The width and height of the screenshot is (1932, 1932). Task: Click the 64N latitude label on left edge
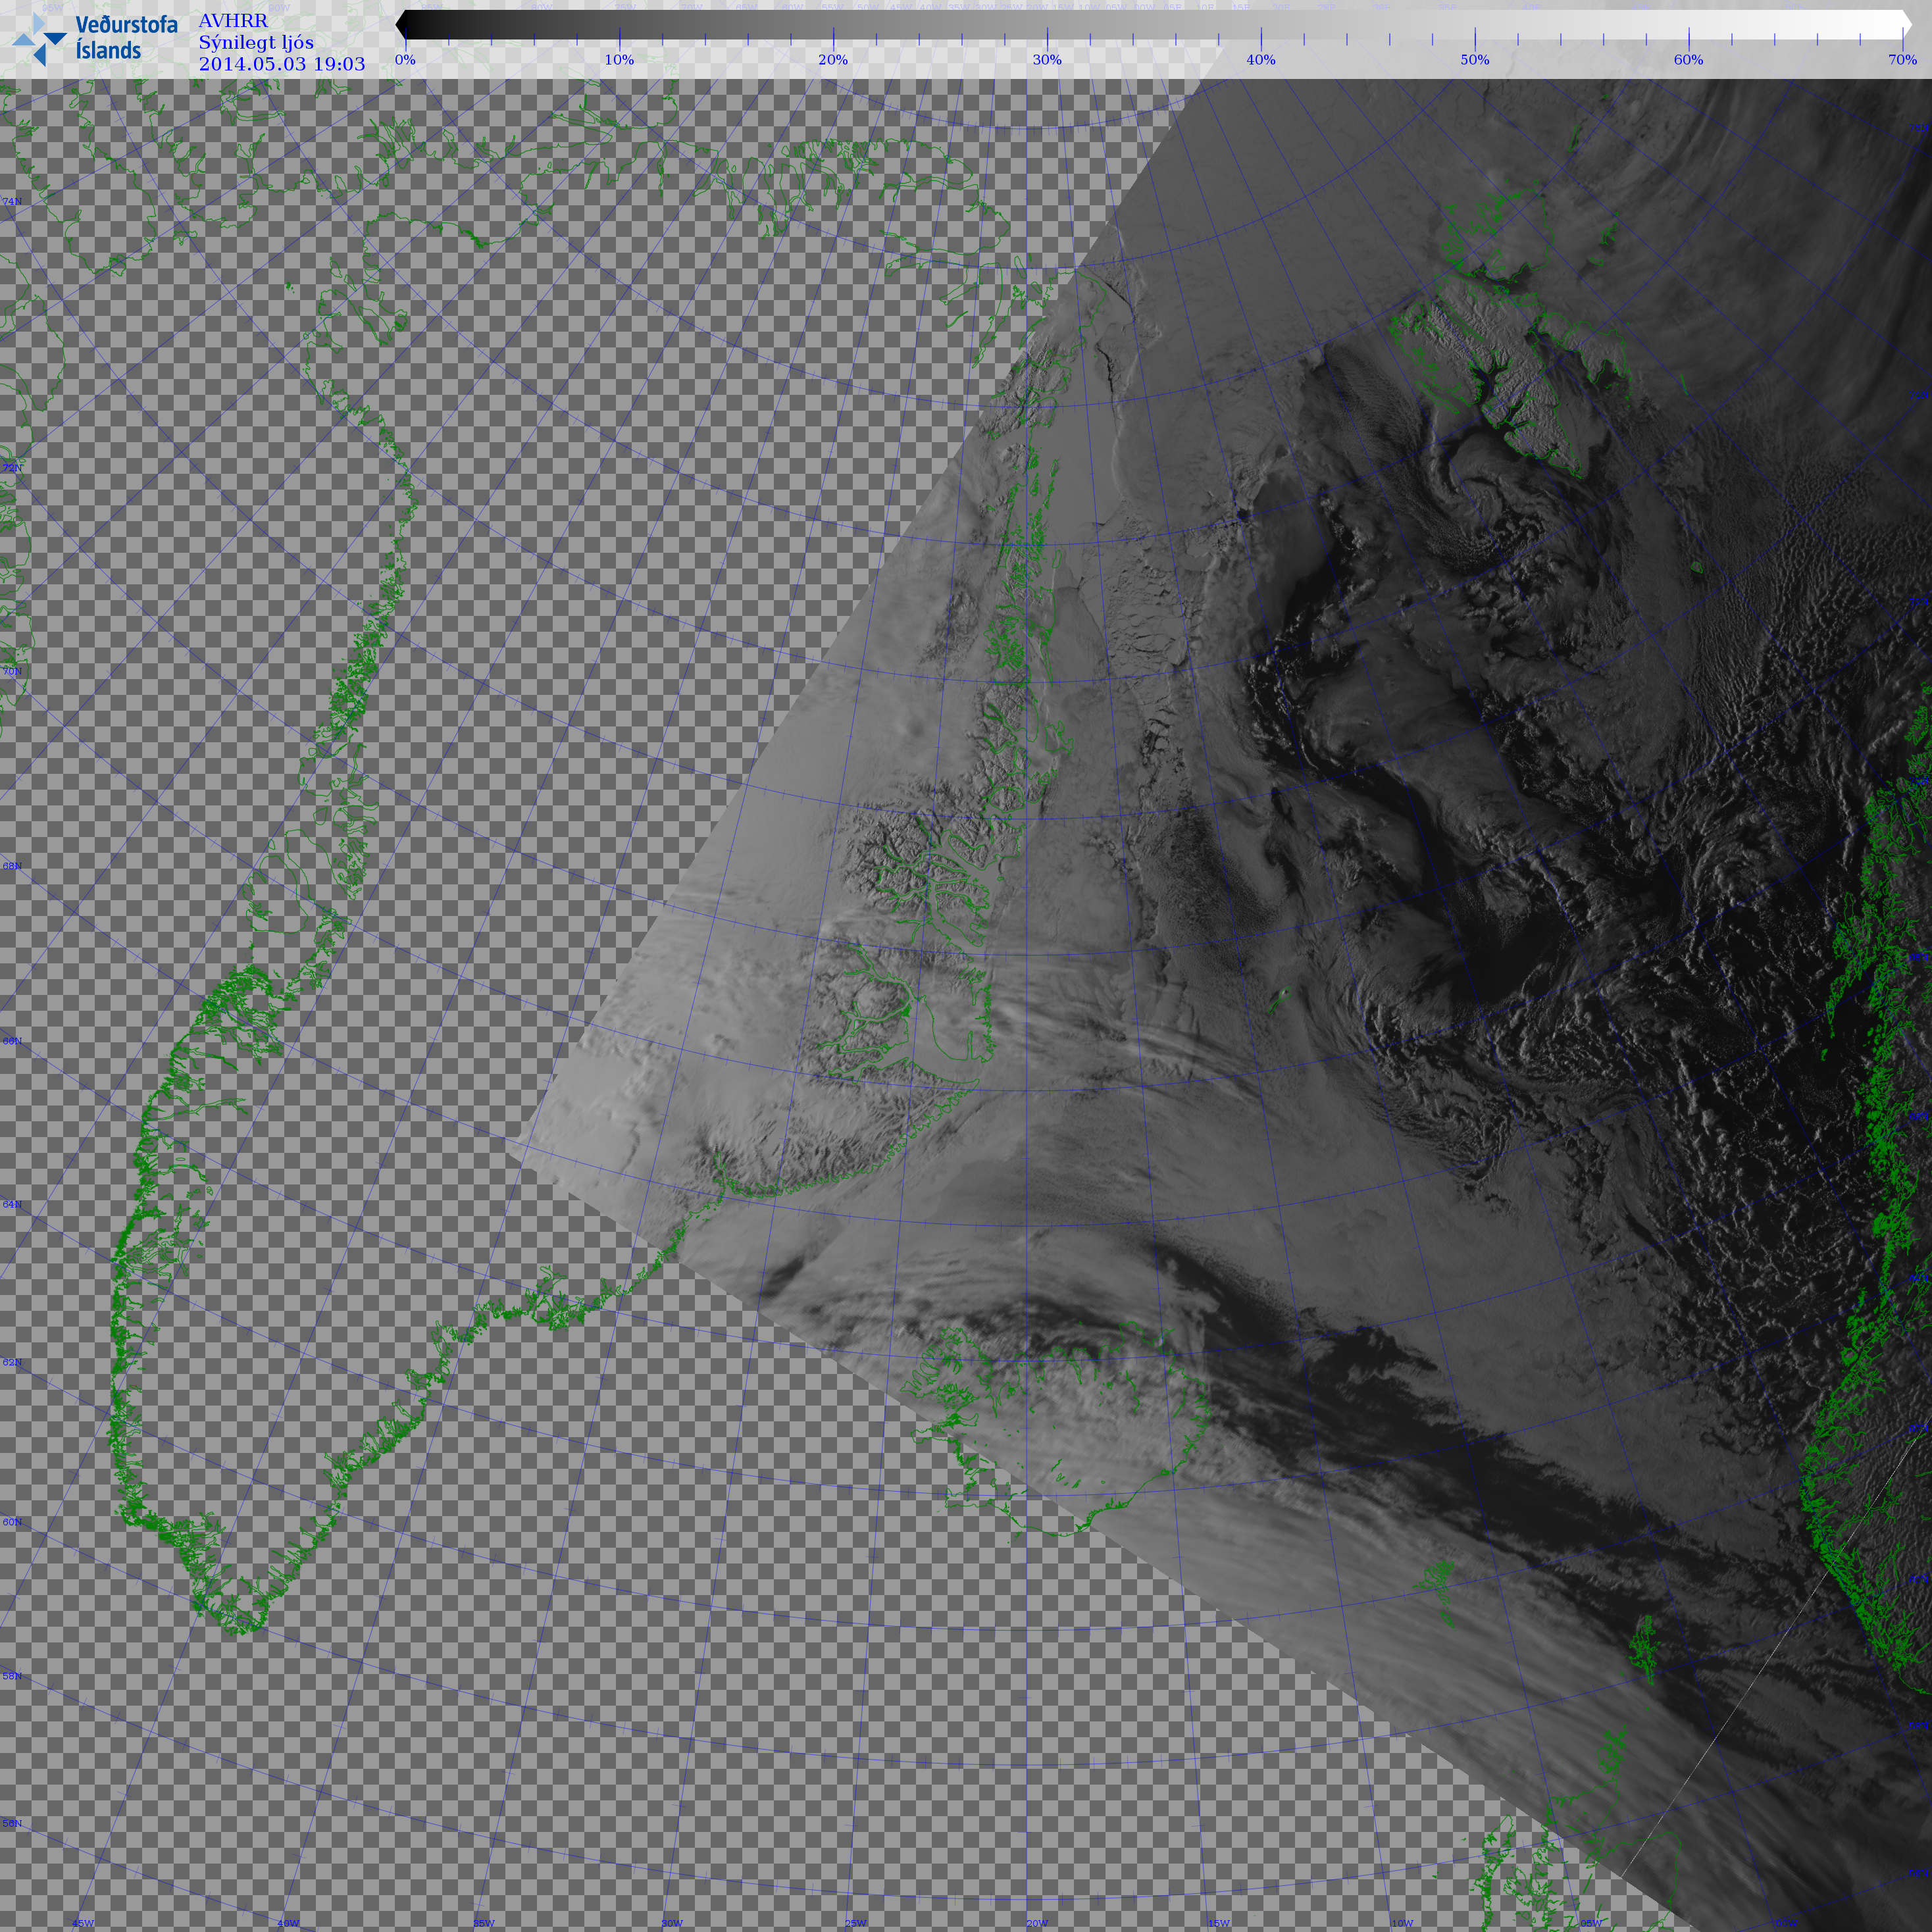pyautogui.click(x=12, y=1205)
